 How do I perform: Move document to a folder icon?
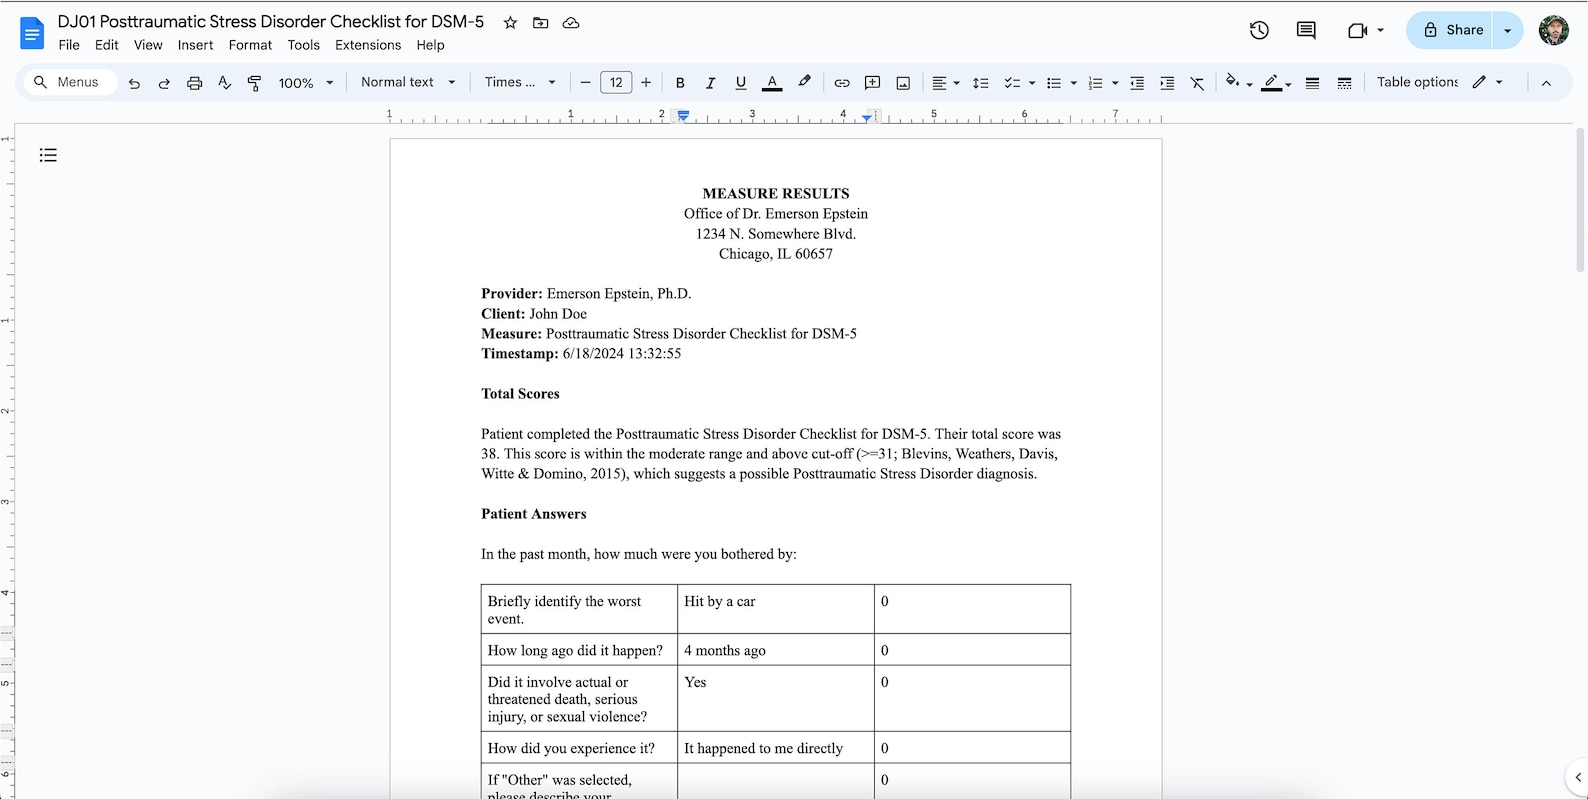click(540, 23)
